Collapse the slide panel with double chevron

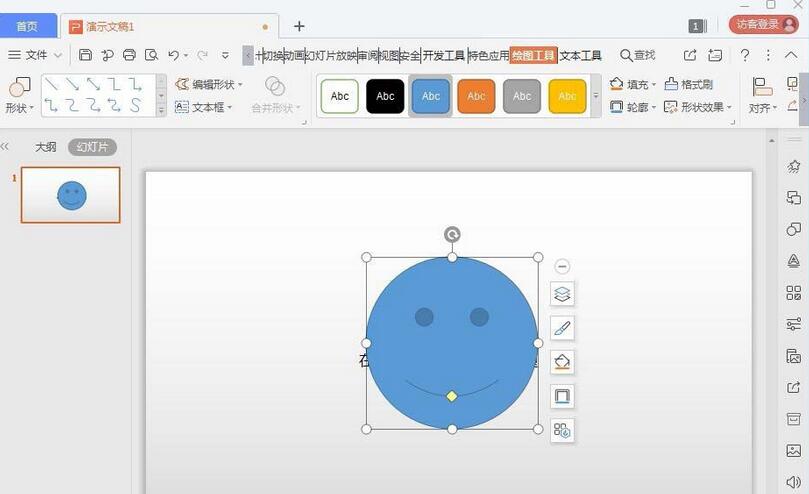5,147
